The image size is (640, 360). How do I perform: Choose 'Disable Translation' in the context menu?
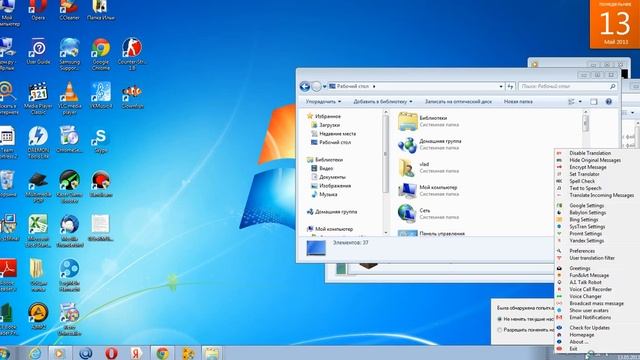[590, 153]
